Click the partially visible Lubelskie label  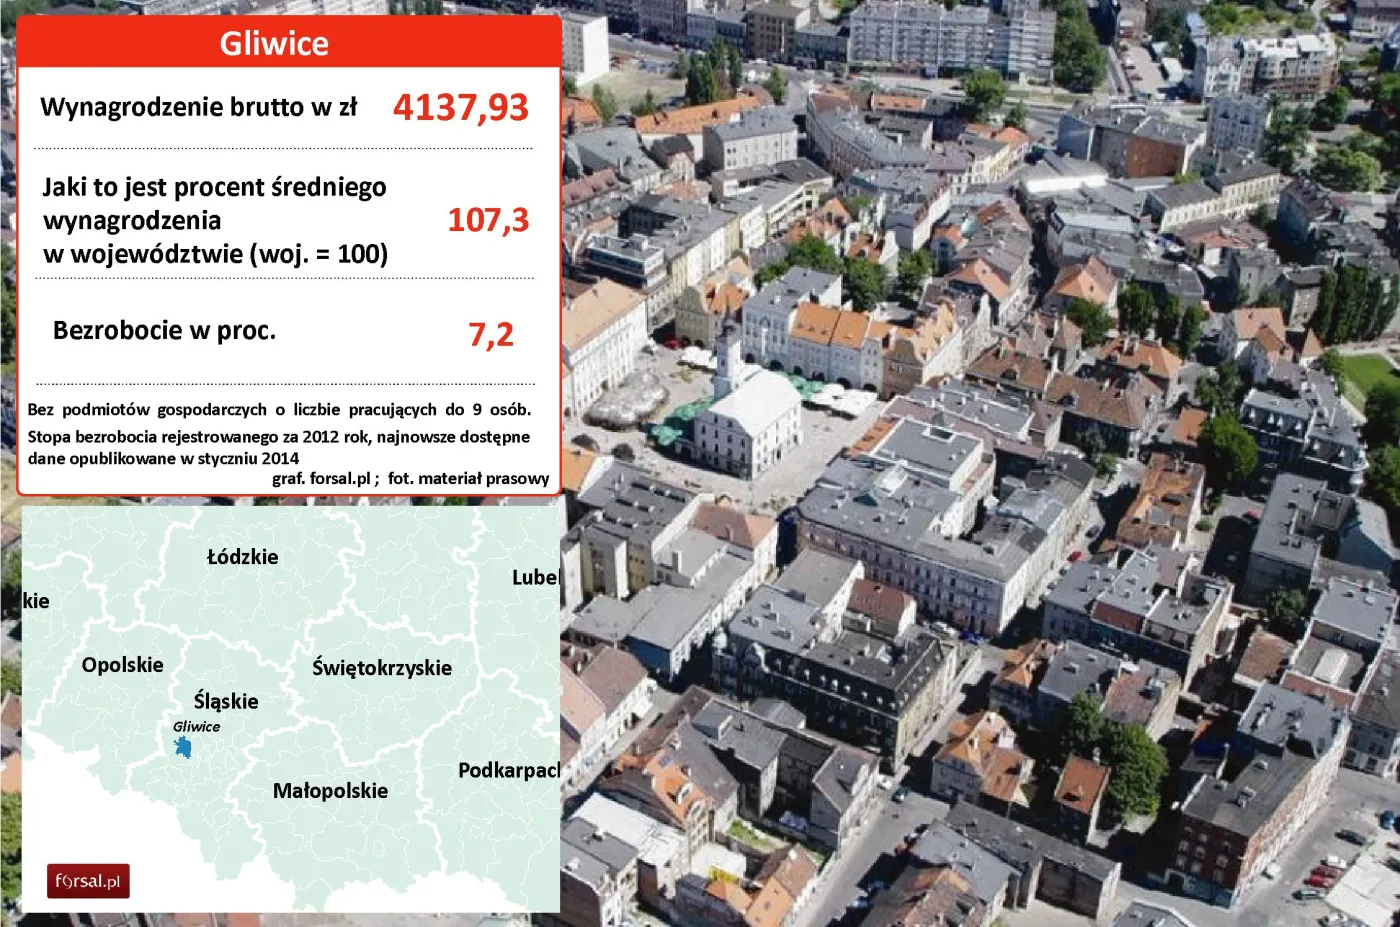coord(535,577)
